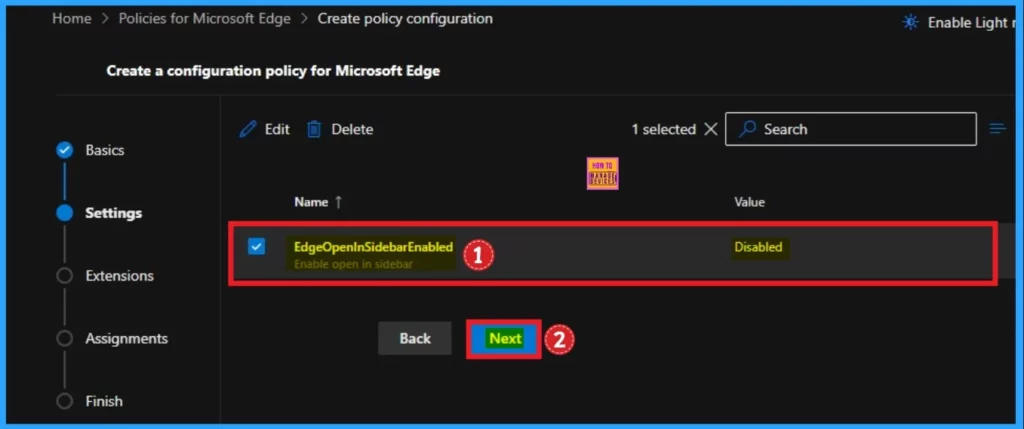
Task: Clear selection with the X icon
Action: [711, 129]
